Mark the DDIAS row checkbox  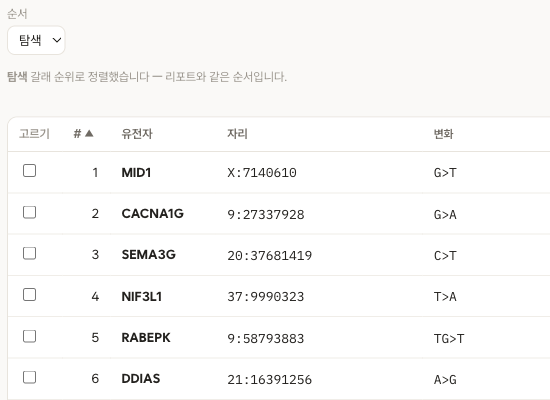coord(29,378)
